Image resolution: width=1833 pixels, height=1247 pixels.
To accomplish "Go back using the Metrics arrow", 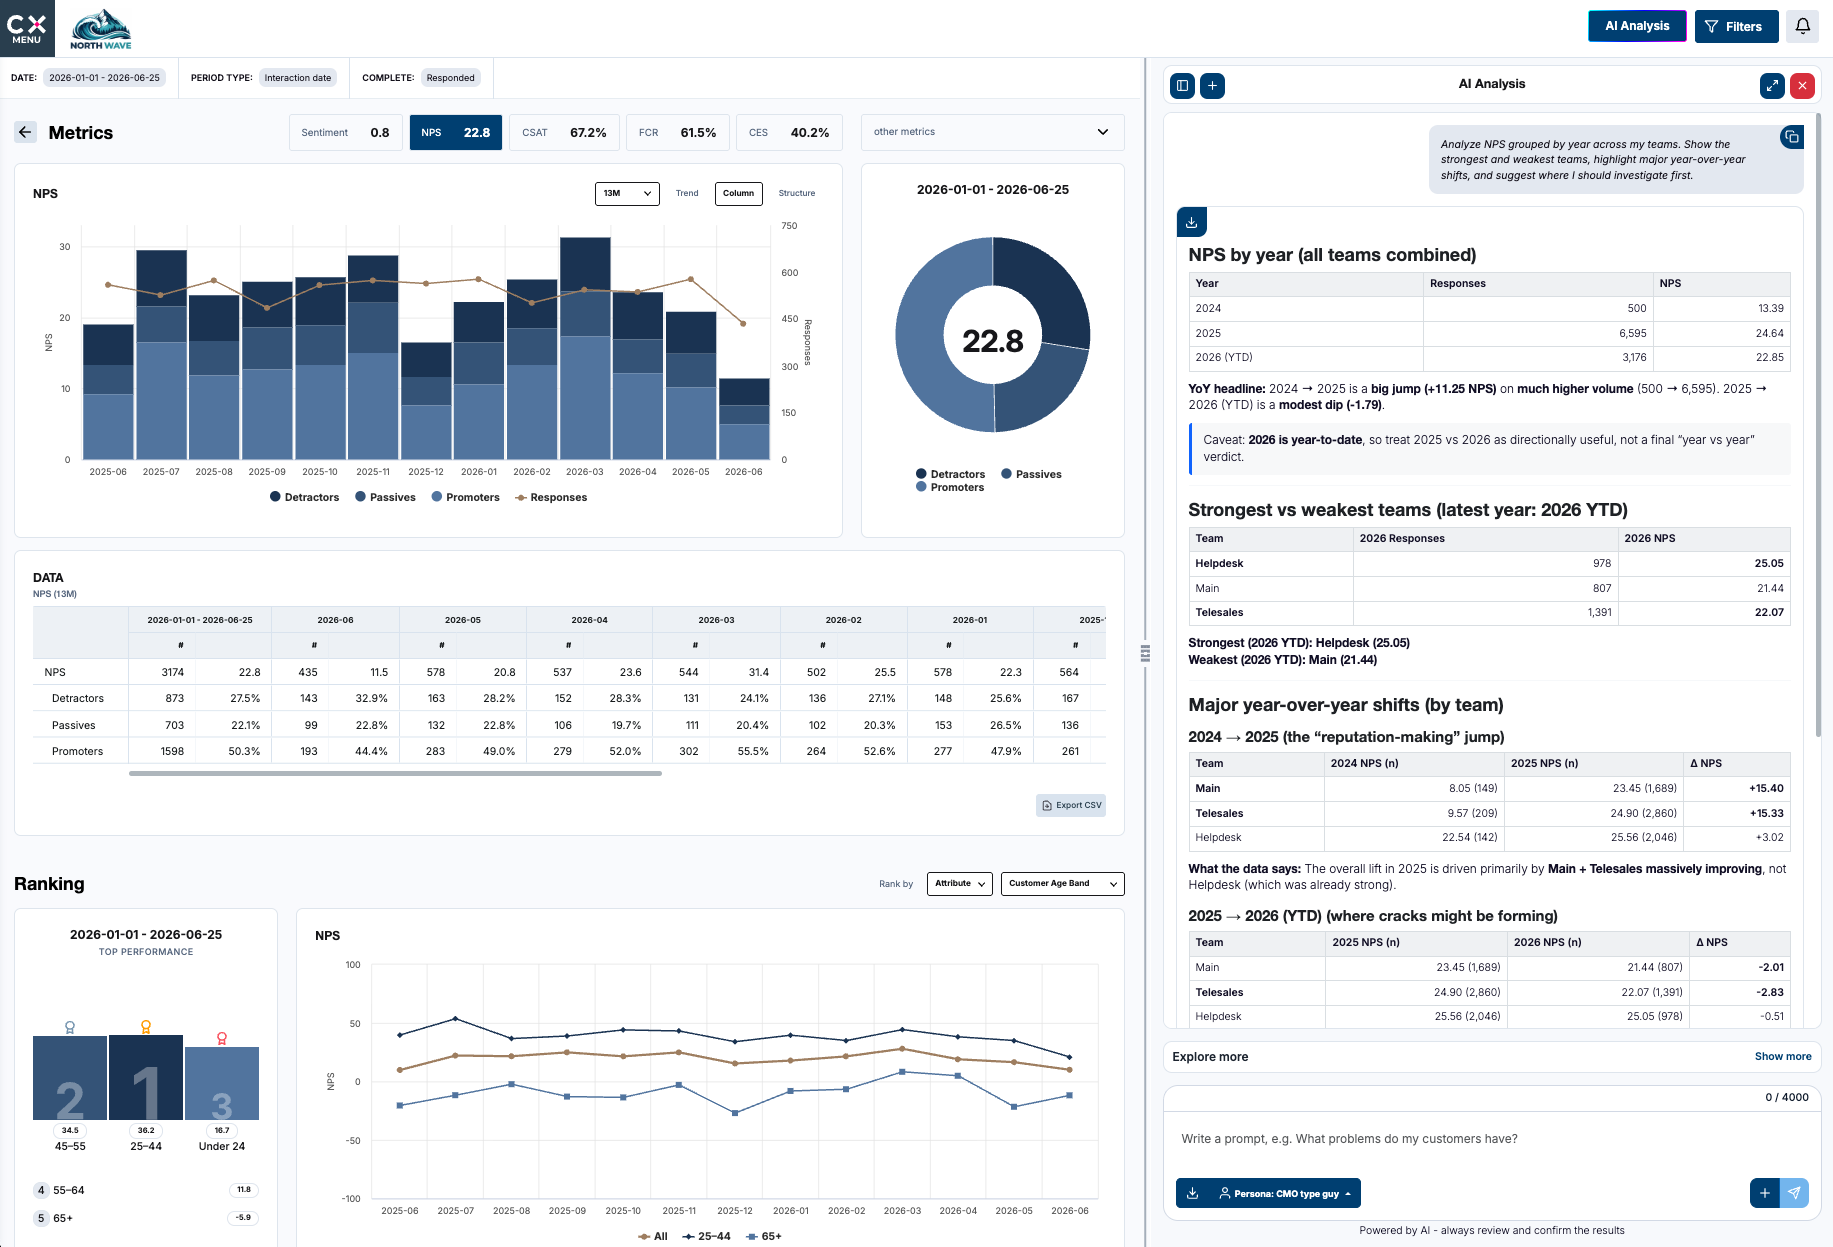I will click(x=25, y=132).
